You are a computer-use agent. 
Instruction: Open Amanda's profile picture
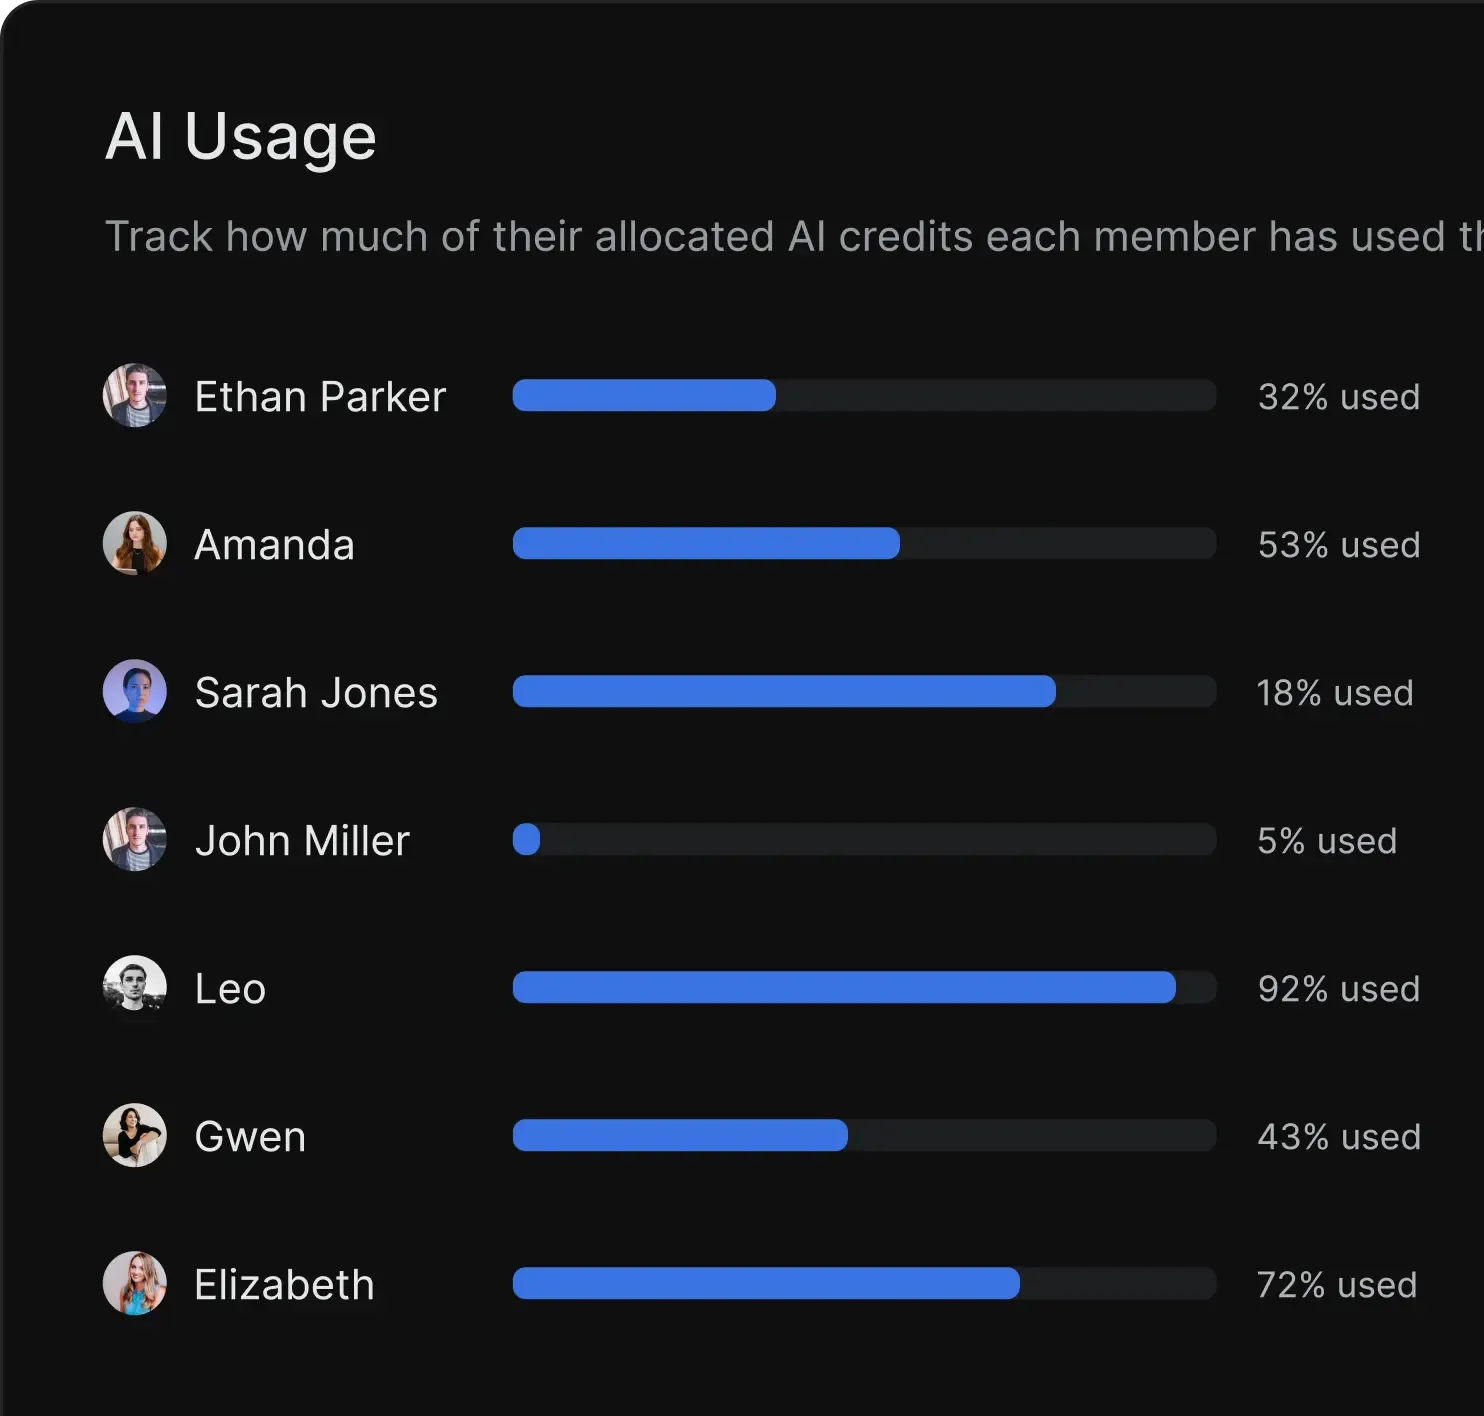pos(135,543)
